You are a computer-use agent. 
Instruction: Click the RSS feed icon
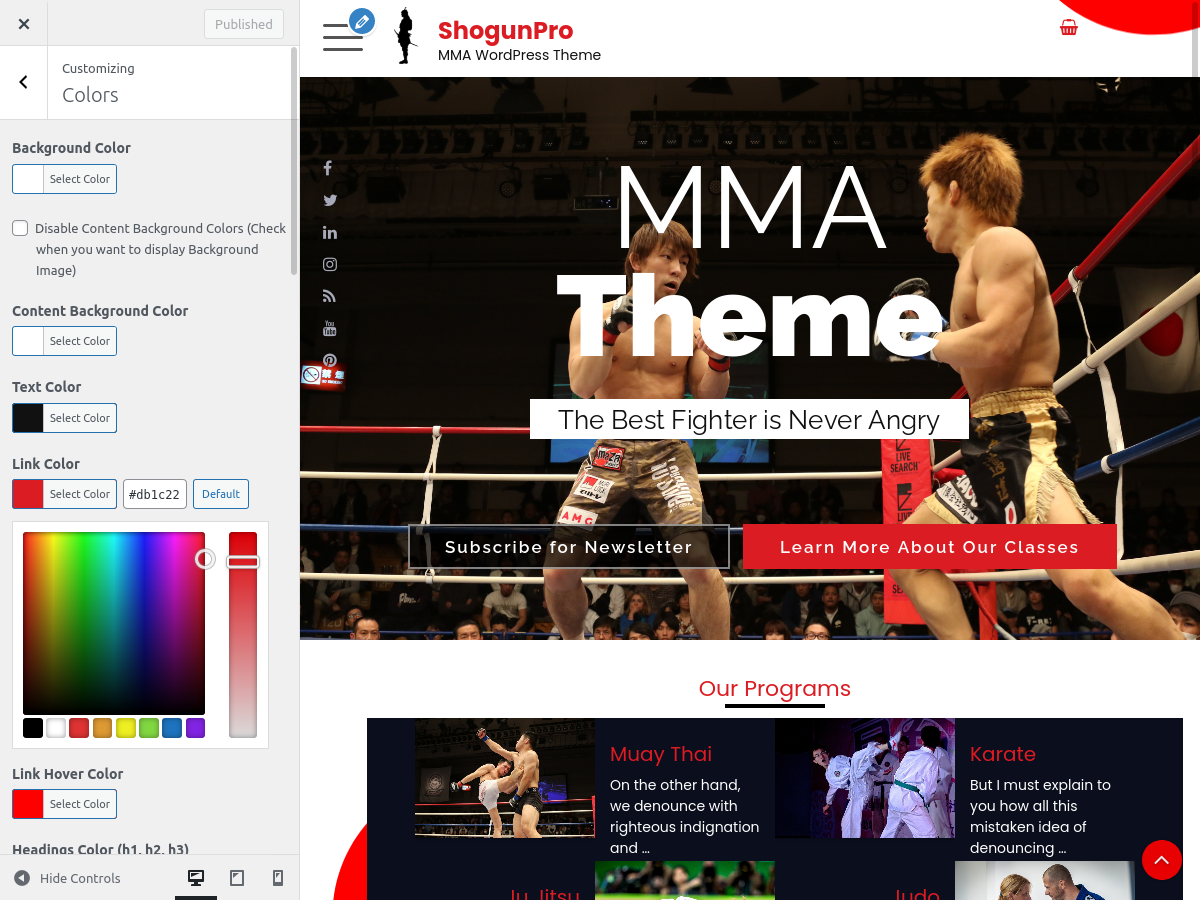(x=329, y=296)
